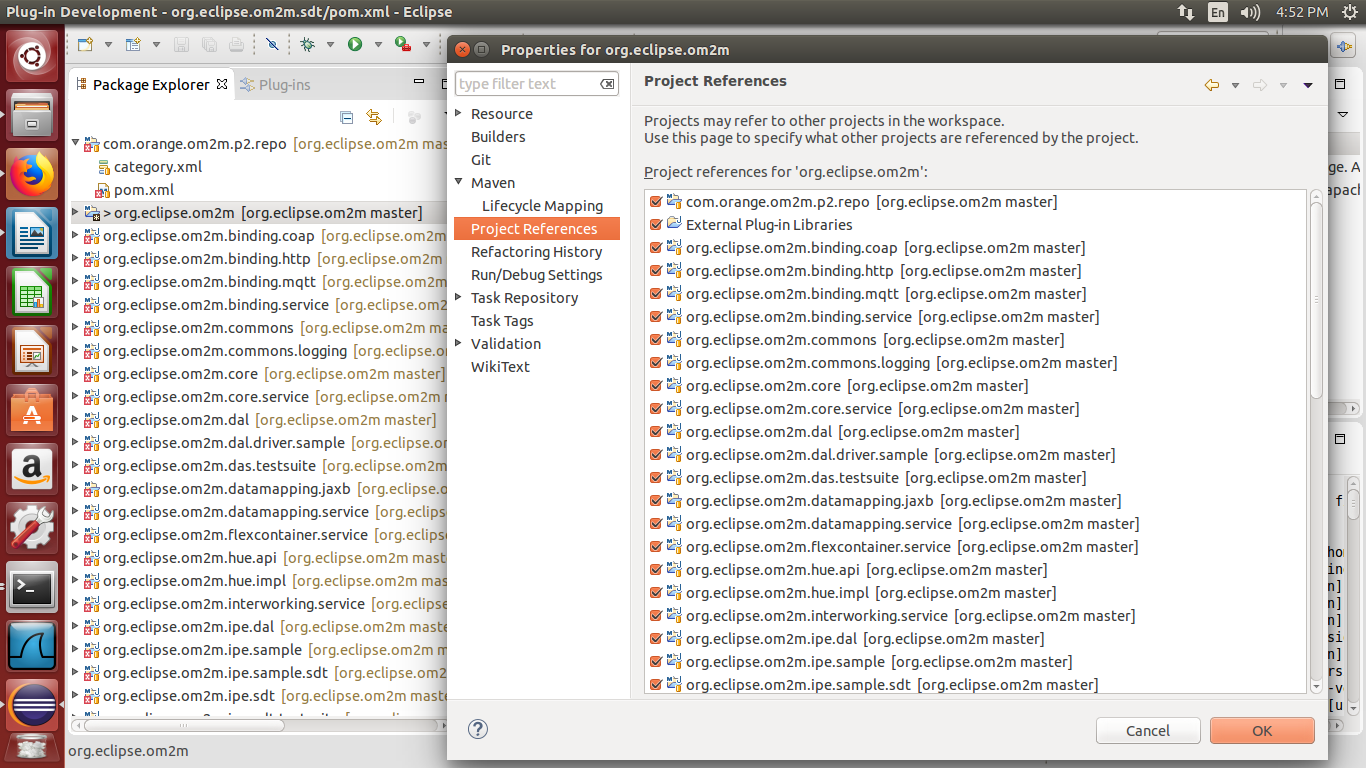Uncheck org.eclipse.om2m.hue.api reference
1366x768 pixels.
[x=656, y=570]
